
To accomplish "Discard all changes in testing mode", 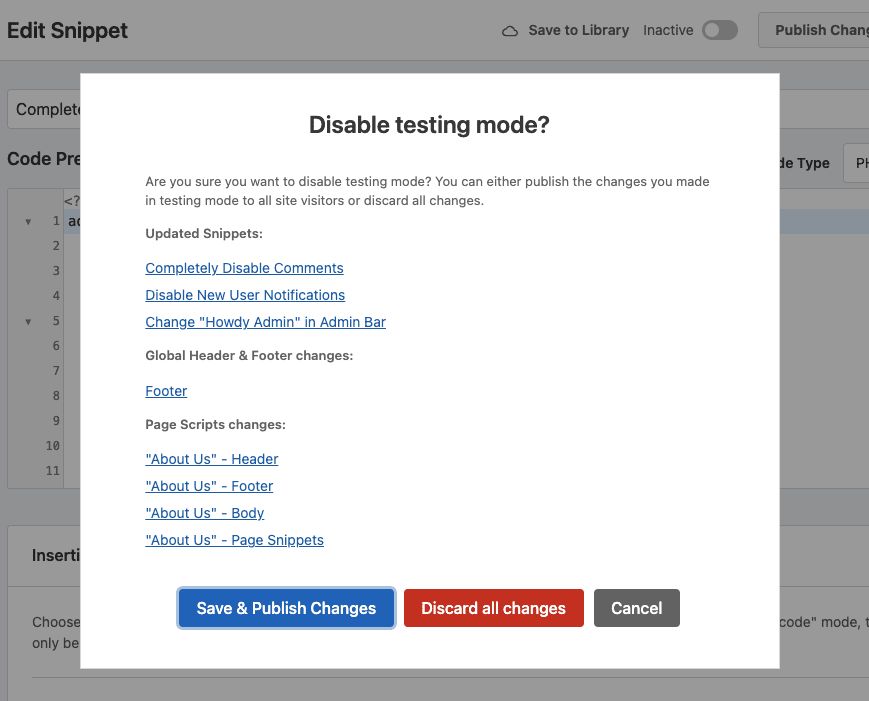I will tap(493, 608).
